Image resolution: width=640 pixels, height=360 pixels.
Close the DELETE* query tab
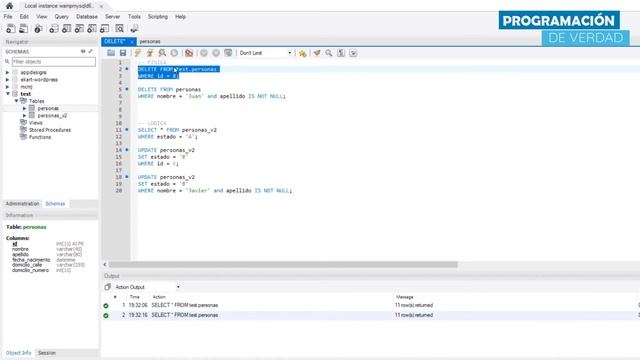[131, 41]
